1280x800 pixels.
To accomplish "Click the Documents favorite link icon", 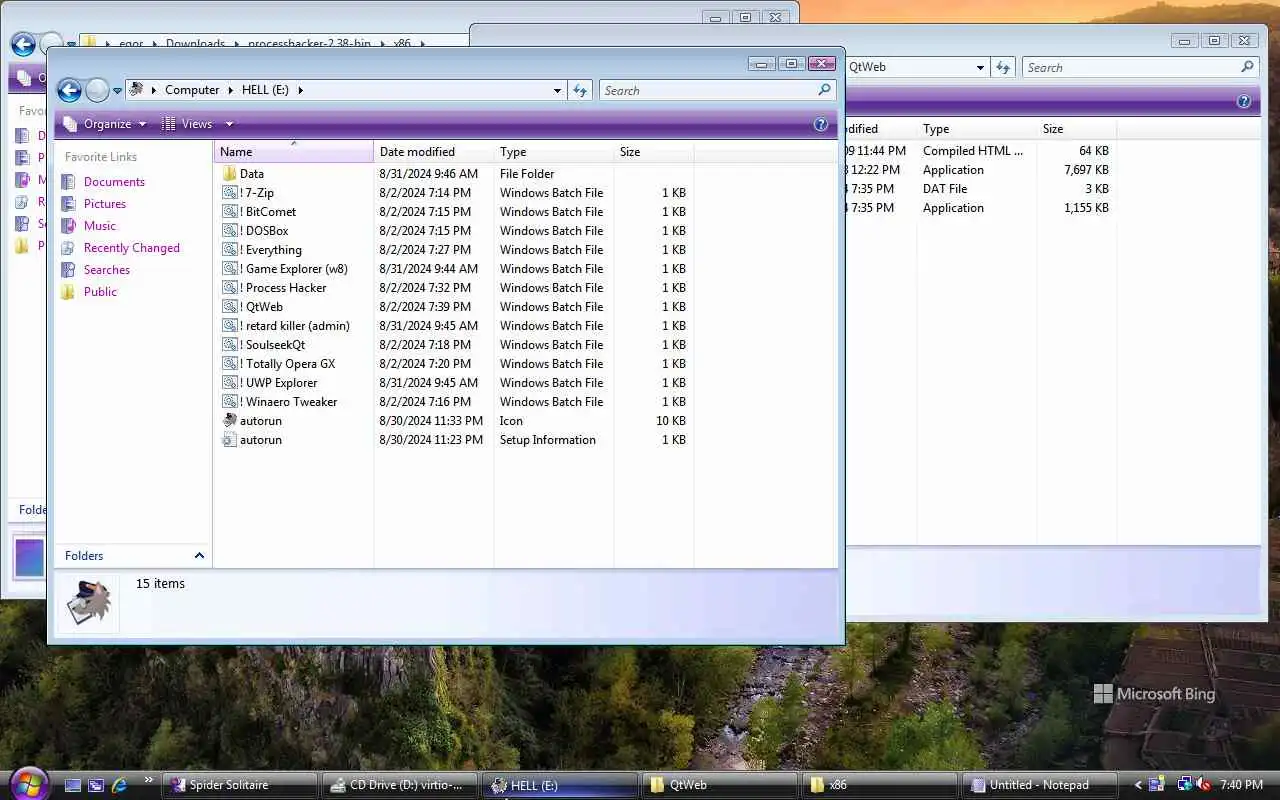I will (x=68, y=182).
